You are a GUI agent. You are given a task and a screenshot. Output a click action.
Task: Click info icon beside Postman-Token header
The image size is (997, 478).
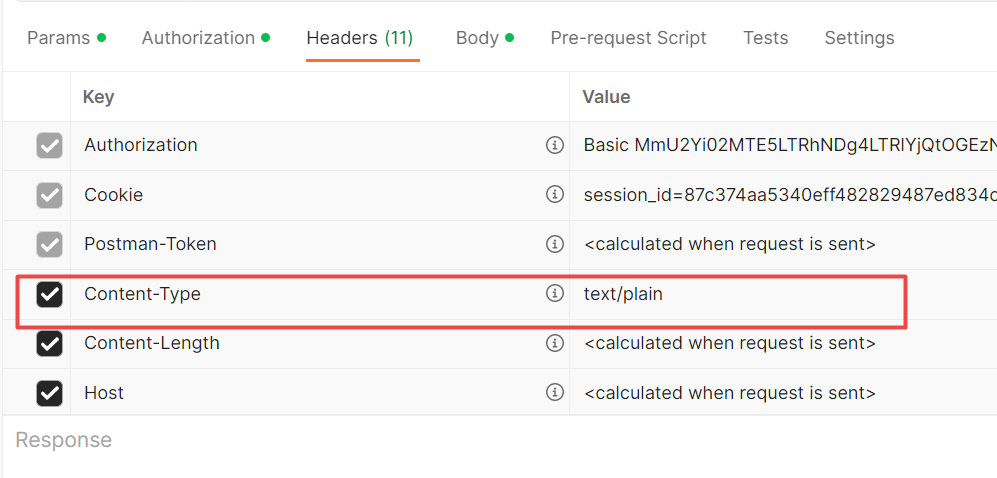point(555,244)
